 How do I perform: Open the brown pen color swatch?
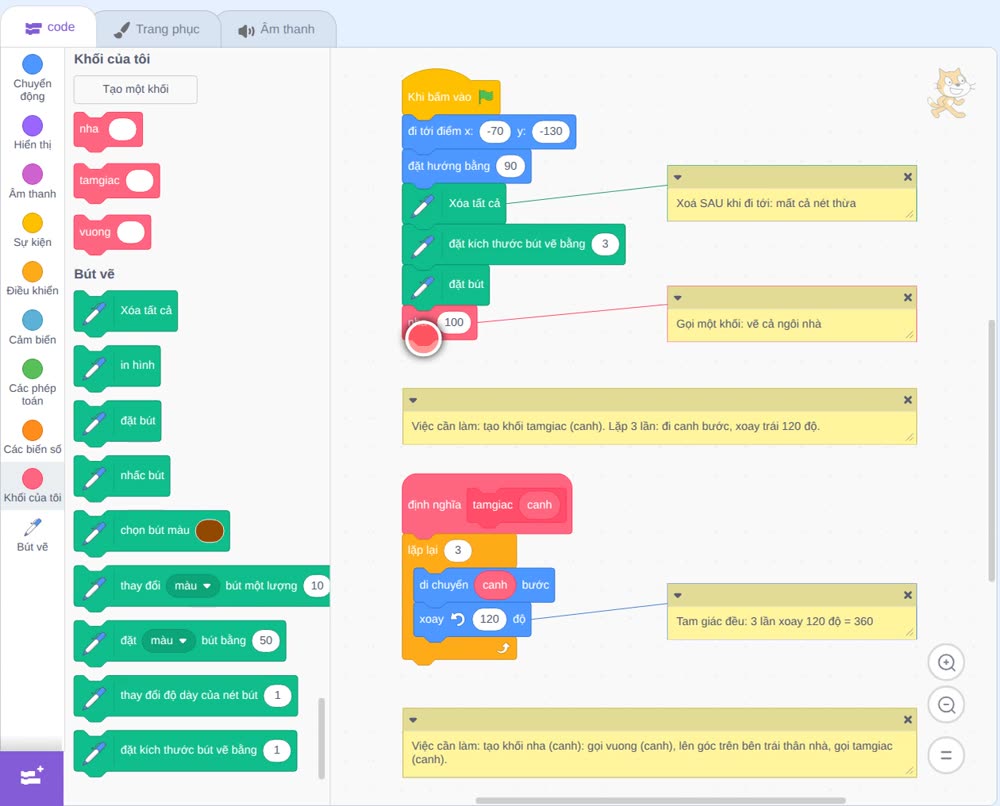tap(209, 531)
